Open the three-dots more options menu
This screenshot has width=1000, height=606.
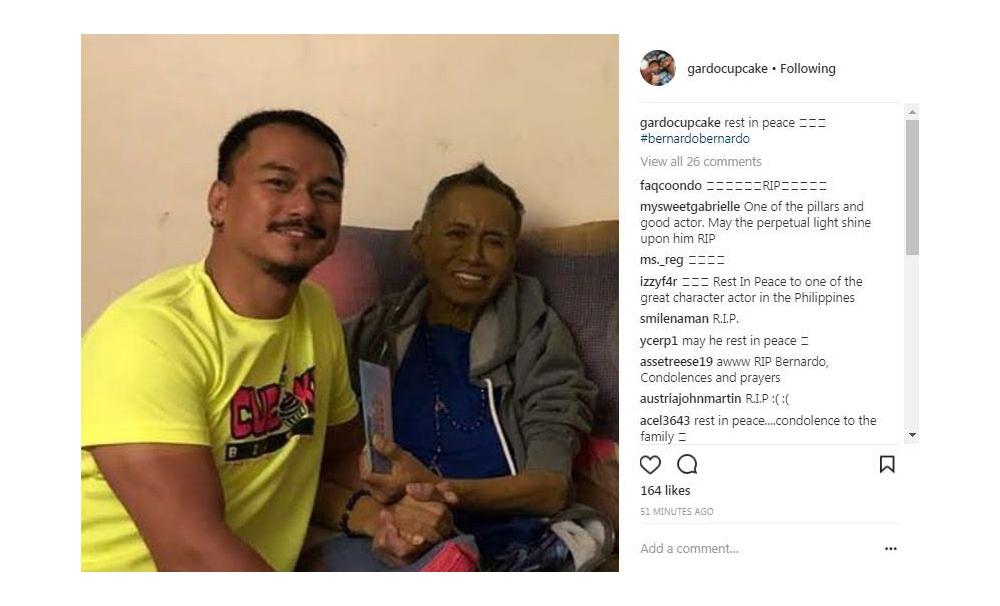tap(890, 549)
